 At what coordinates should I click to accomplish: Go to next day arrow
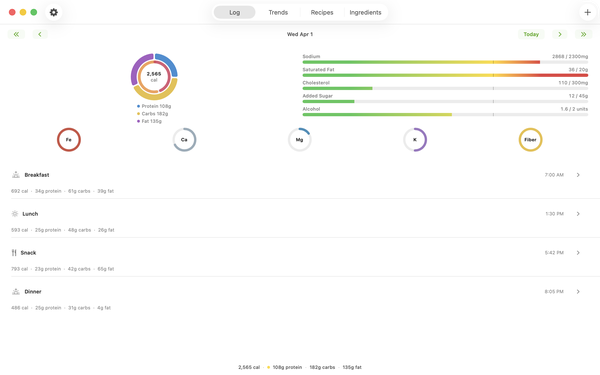click(x=560, y=34)
